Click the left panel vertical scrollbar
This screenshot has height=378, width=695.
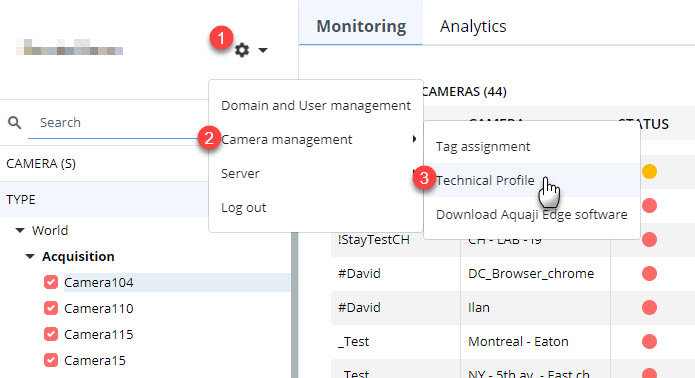tap(295, 305)
